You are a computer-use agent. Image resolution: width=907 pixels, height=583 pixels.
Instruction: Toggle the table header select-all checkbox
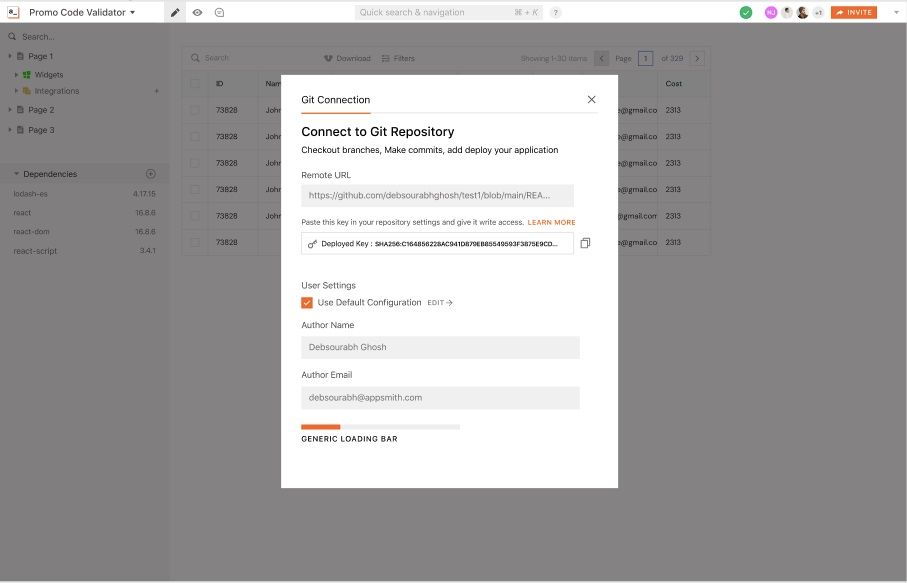click(x=195, y=83)
